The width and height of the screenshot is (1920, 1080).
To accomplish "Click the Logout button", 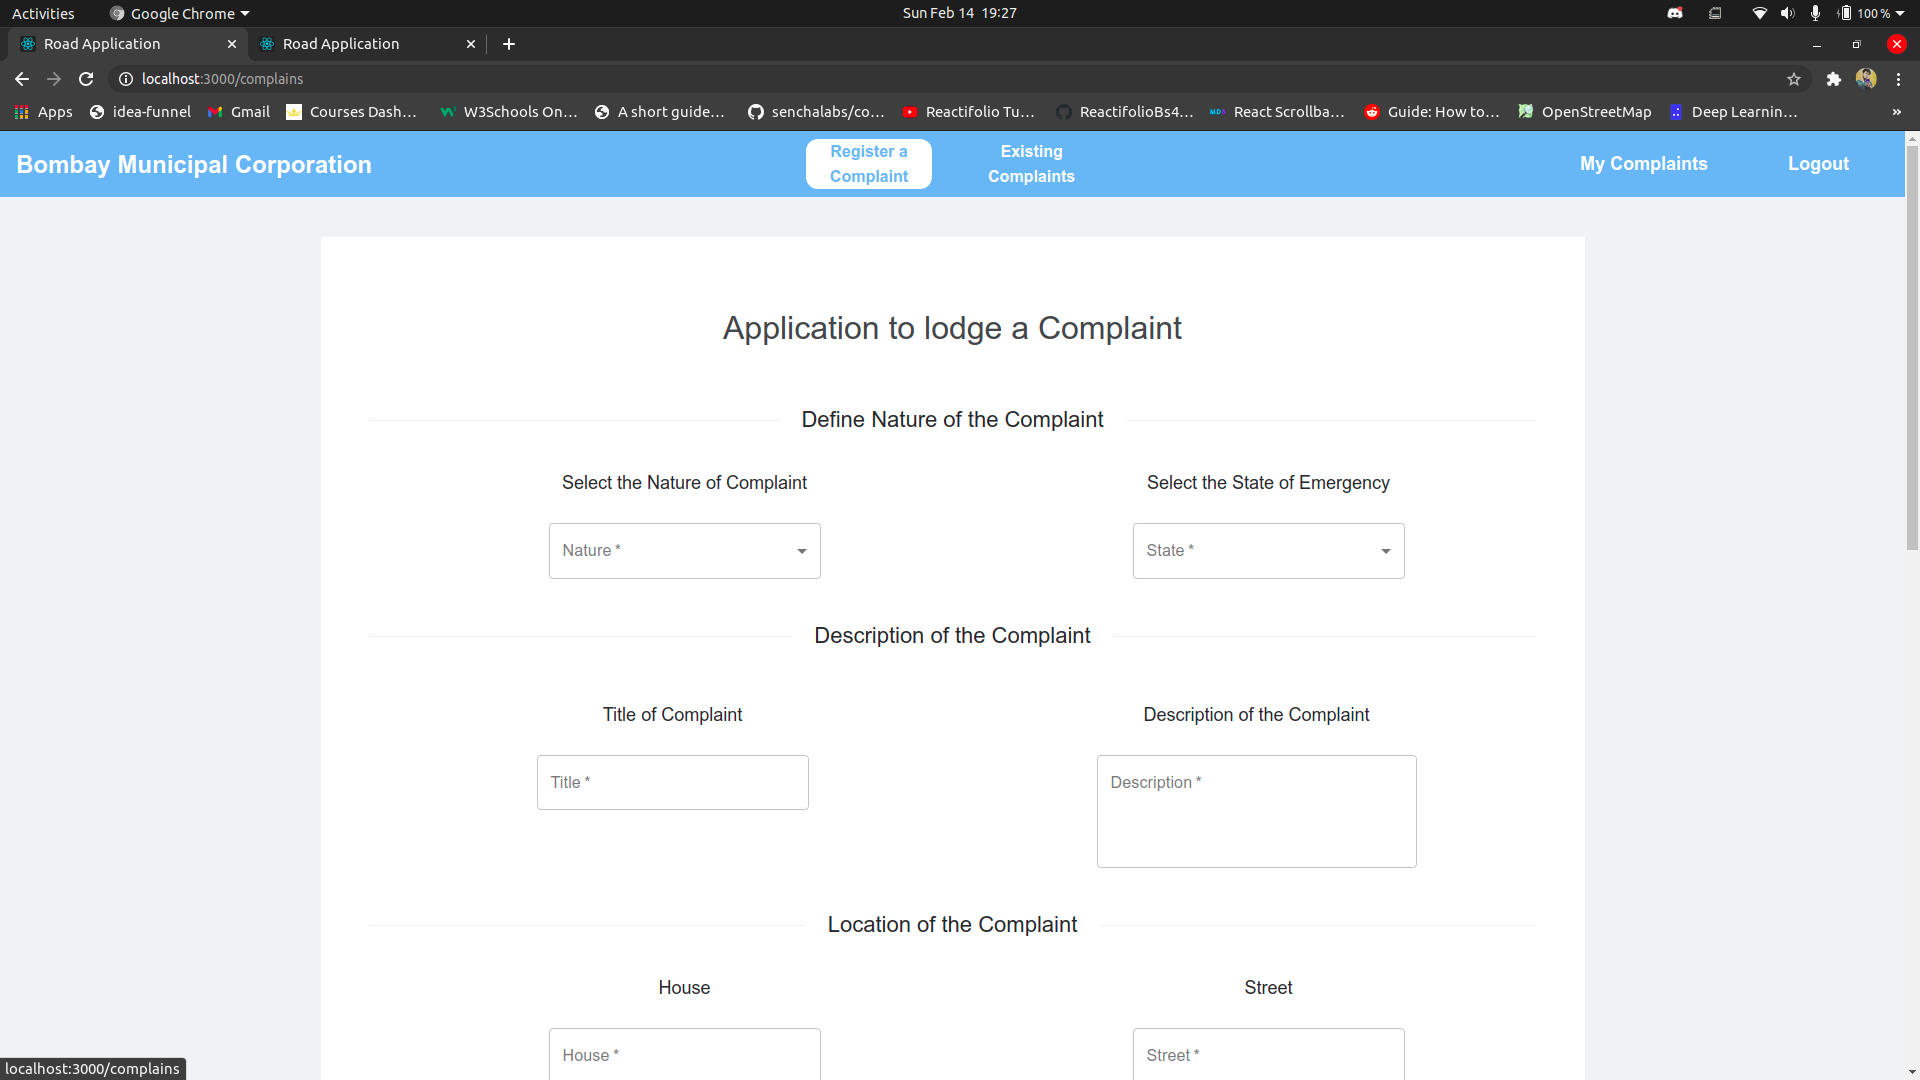I will coord(1818,164).
